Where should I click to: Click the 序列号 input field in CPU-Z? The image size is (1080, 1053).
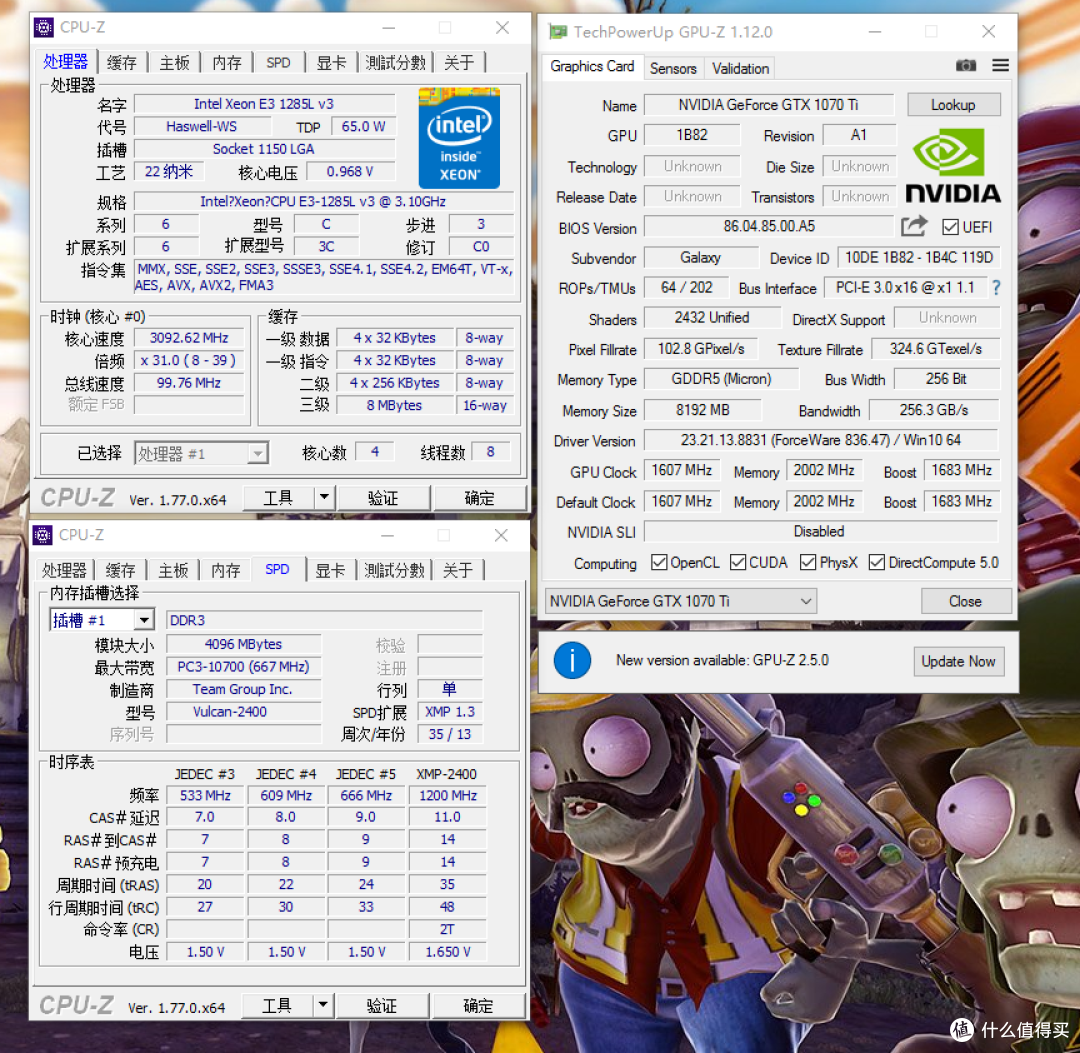pyautogui.click(x=243, y=734)
